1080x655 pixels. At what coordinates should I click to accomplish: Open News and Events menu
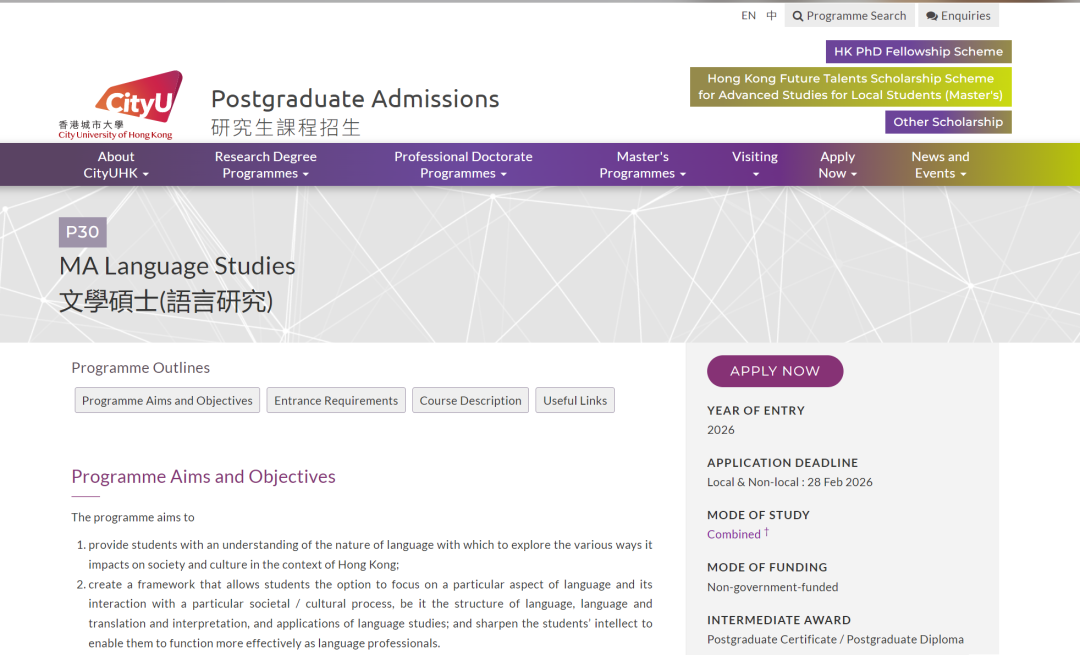pos(940,165)
